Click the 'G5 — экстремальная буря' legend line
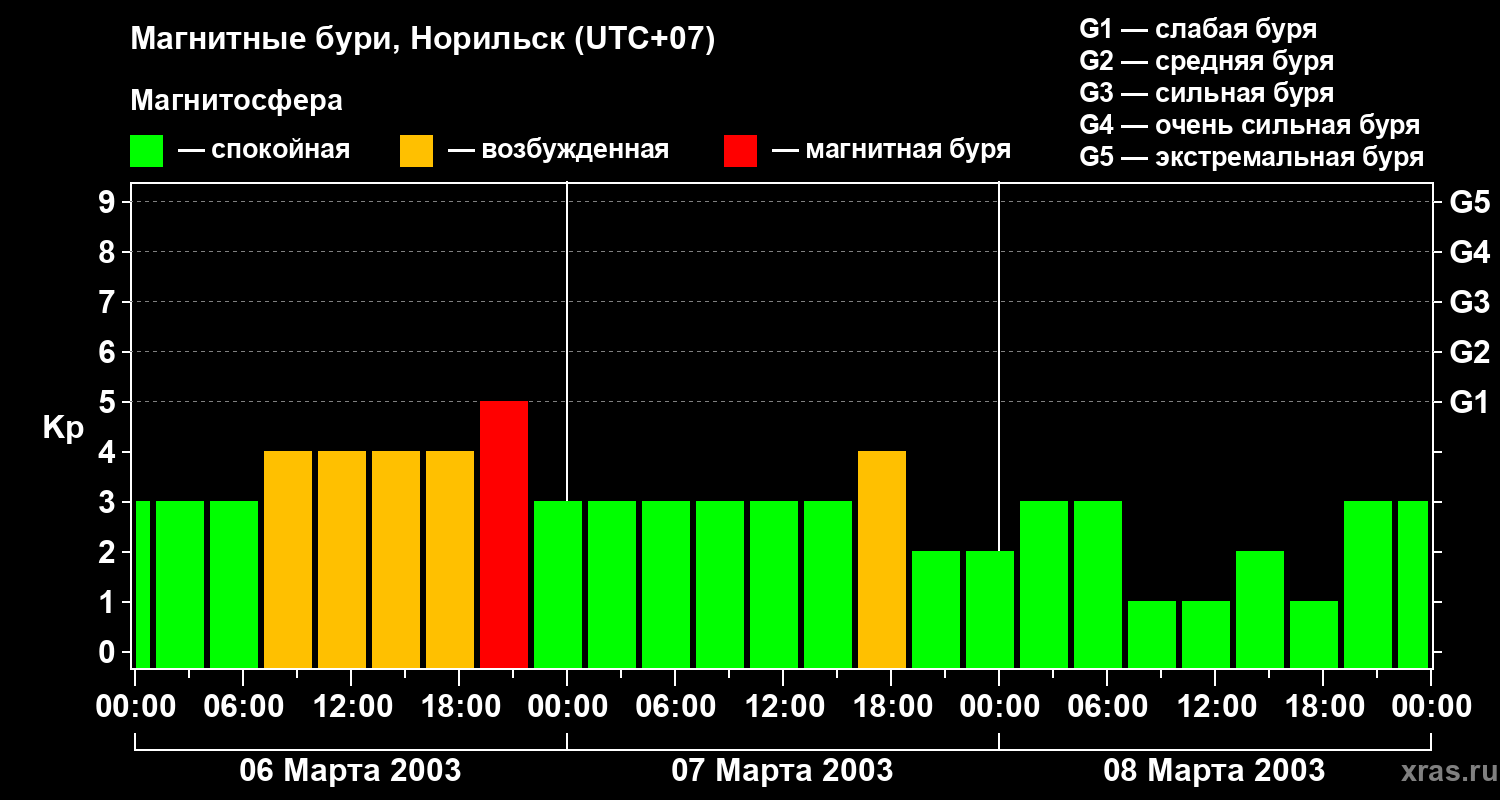This screenshot has height=800, width=1500. [1251, 157]
